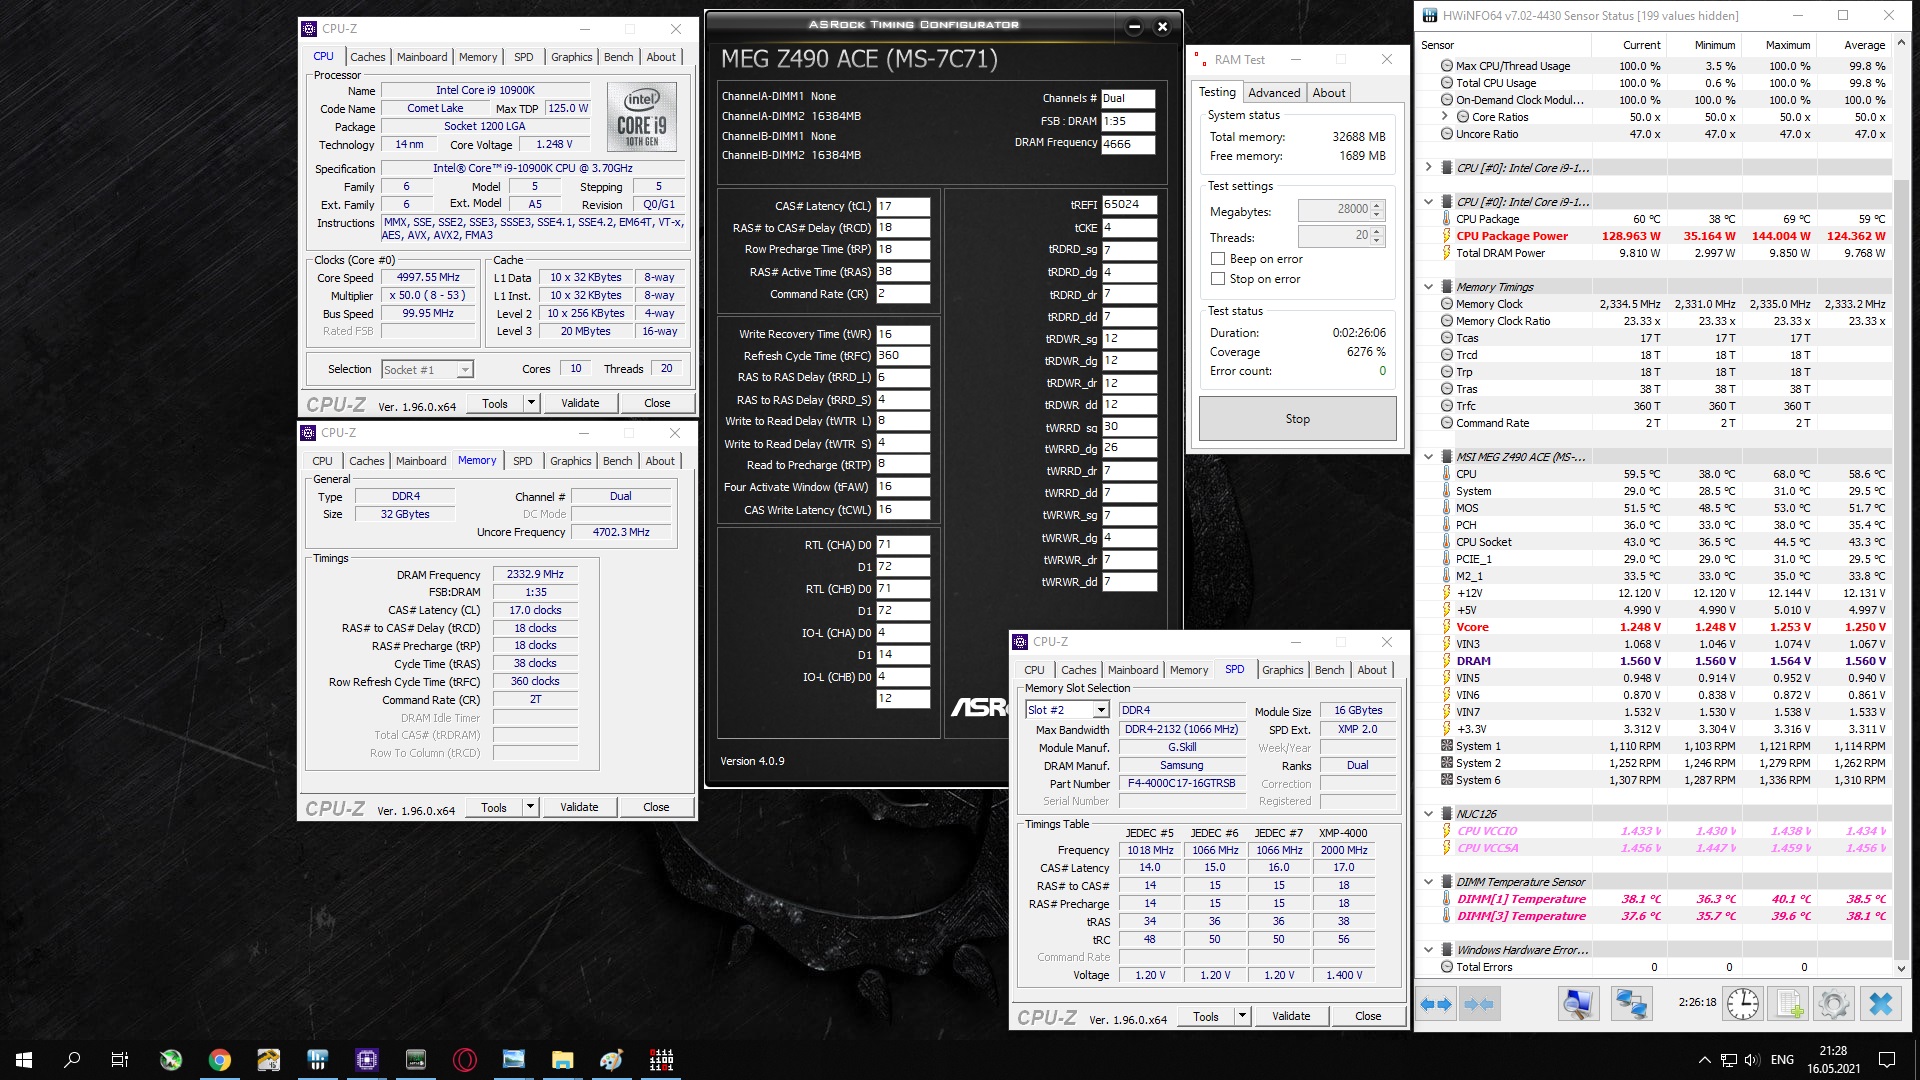Click HWiNFO reset clock icon
The width and height of the screenshot is (1920, 1080).
1743,1003
